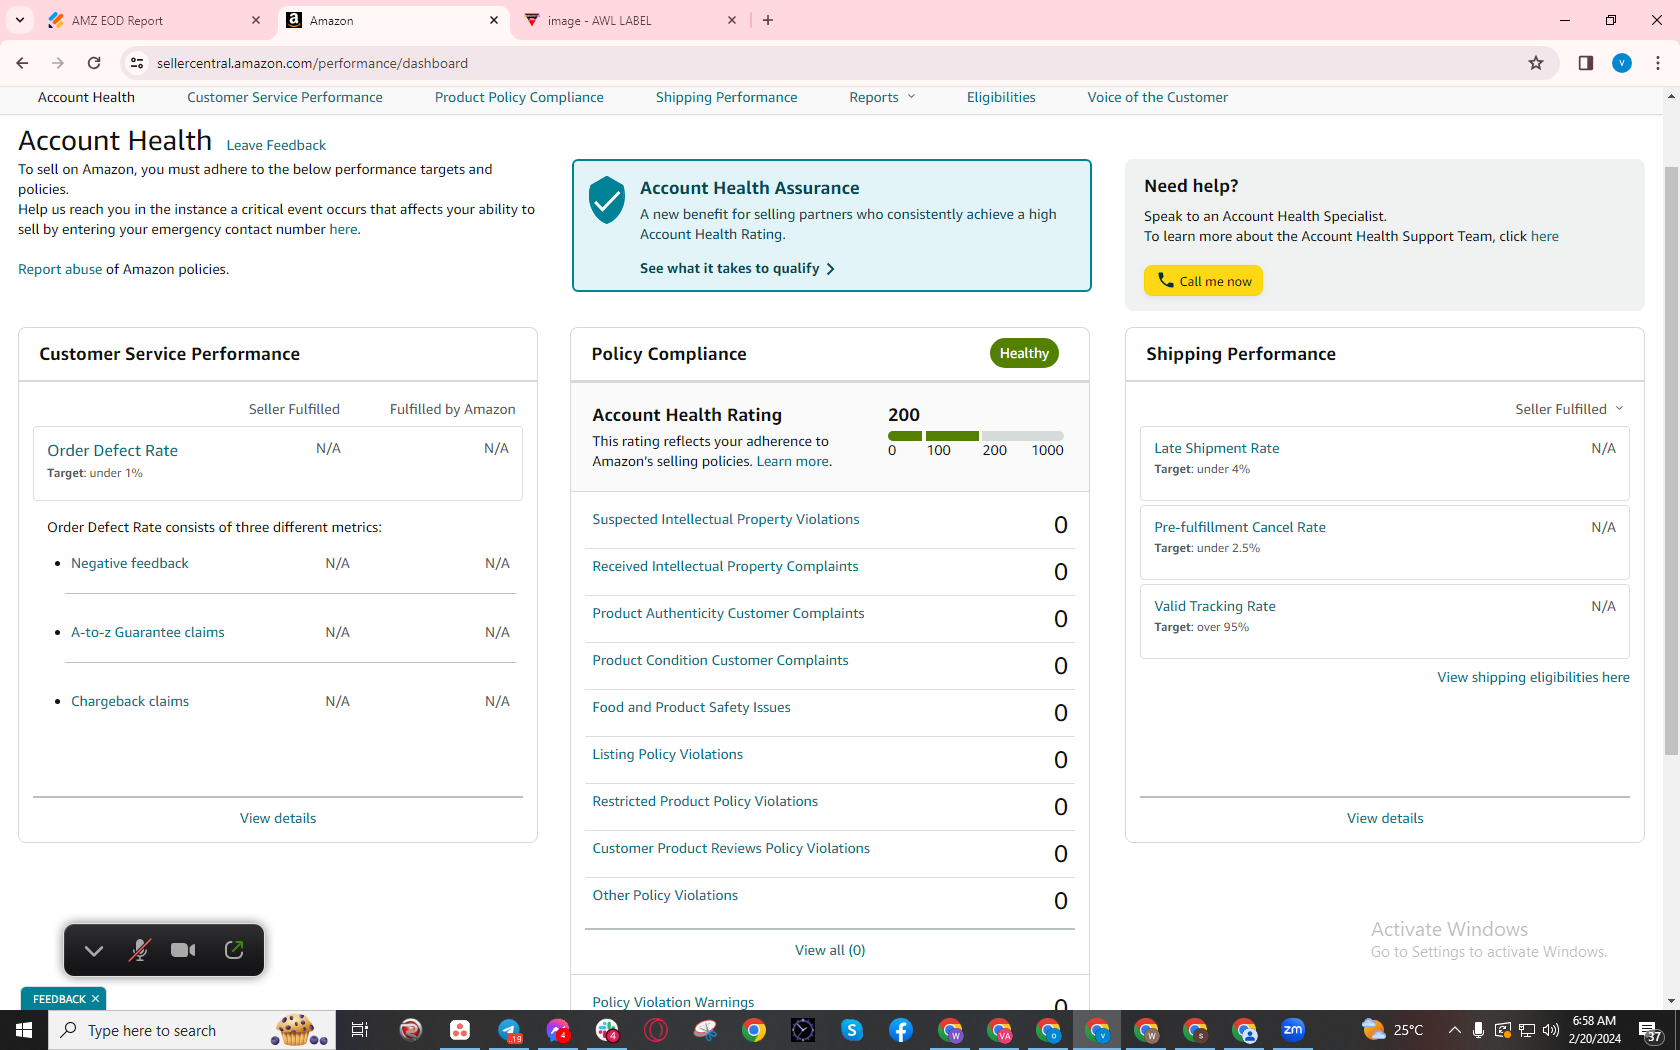
Task: Open Customer Service Performance menu item
Action: pyautogui.click(x=285, y=97)
